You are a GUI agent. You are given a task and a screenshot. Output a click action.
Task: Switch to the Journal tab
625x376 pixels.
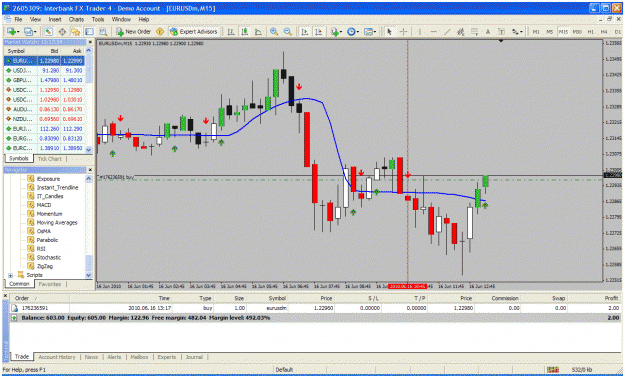point(194,357)
